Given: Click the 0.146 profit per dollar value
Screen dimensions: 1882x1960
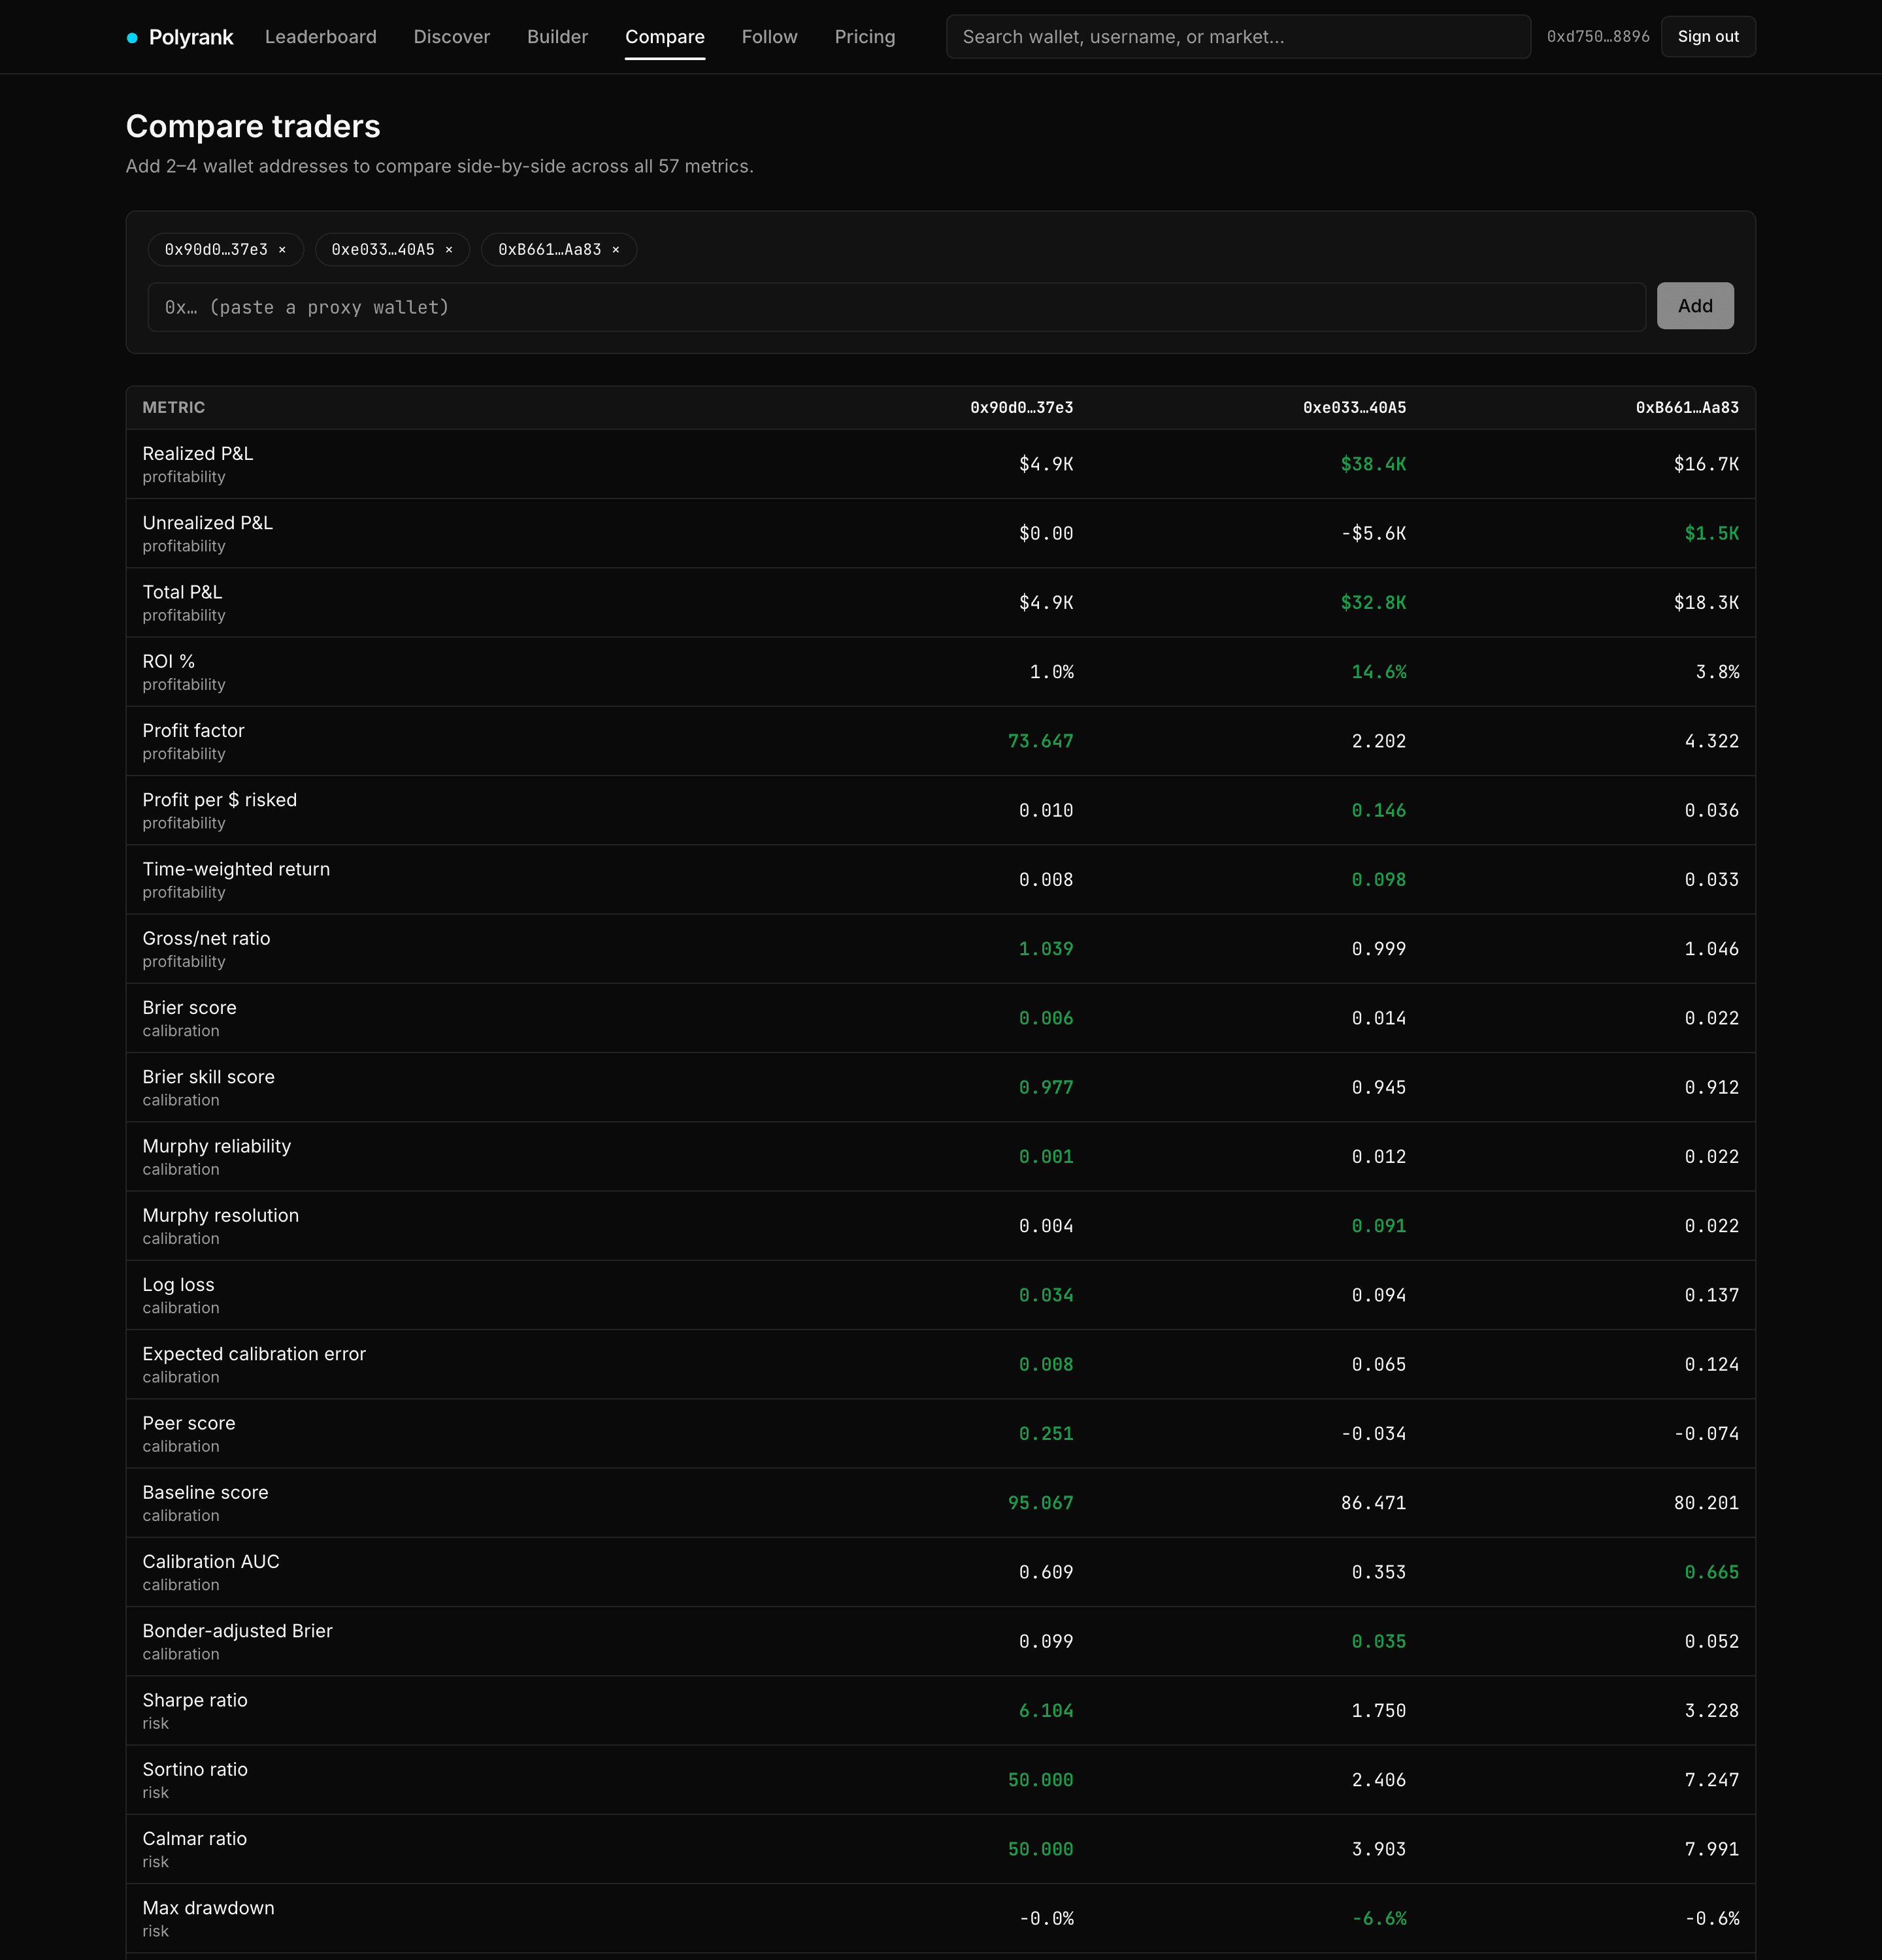Looking at the screenshot, I should click(1379, 810).
